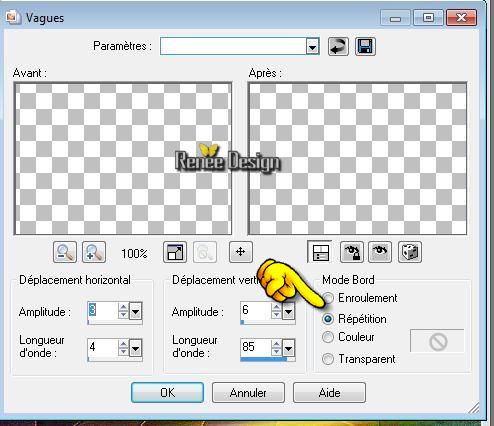Expand vertical Longueur d'onde dropdown arrow
The image size is (494, 426).
288,349
